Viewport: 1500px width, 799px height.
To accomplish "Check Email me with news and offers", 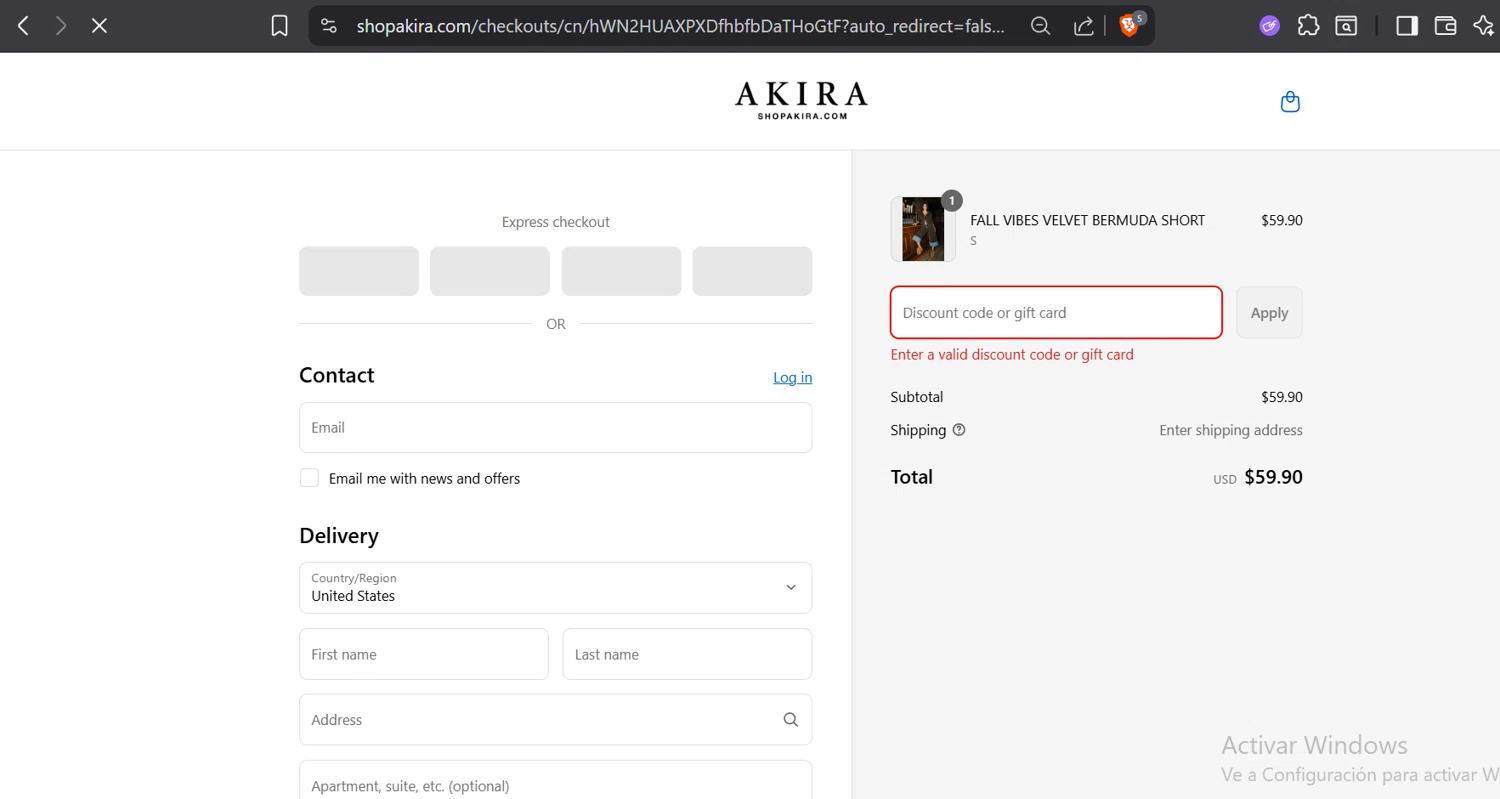I will click(x=310, y=478).
